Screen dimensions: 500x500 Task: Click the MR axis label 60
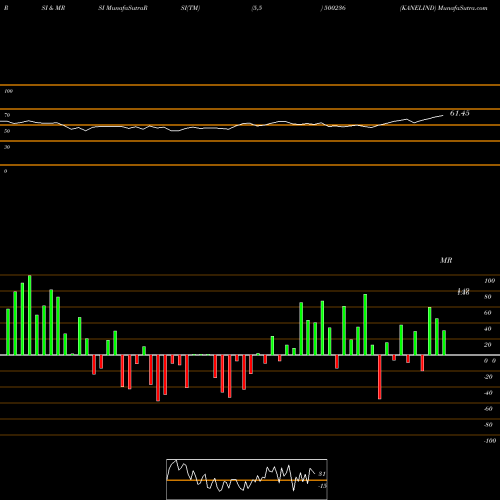[x=488, y=313]
